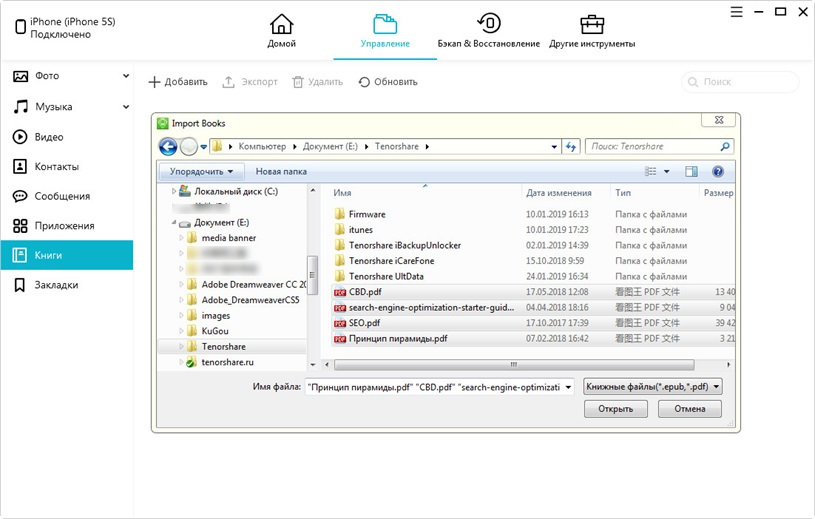Click the Открыть button
Viewport: 815px width, 519px height.
point(616,409)
